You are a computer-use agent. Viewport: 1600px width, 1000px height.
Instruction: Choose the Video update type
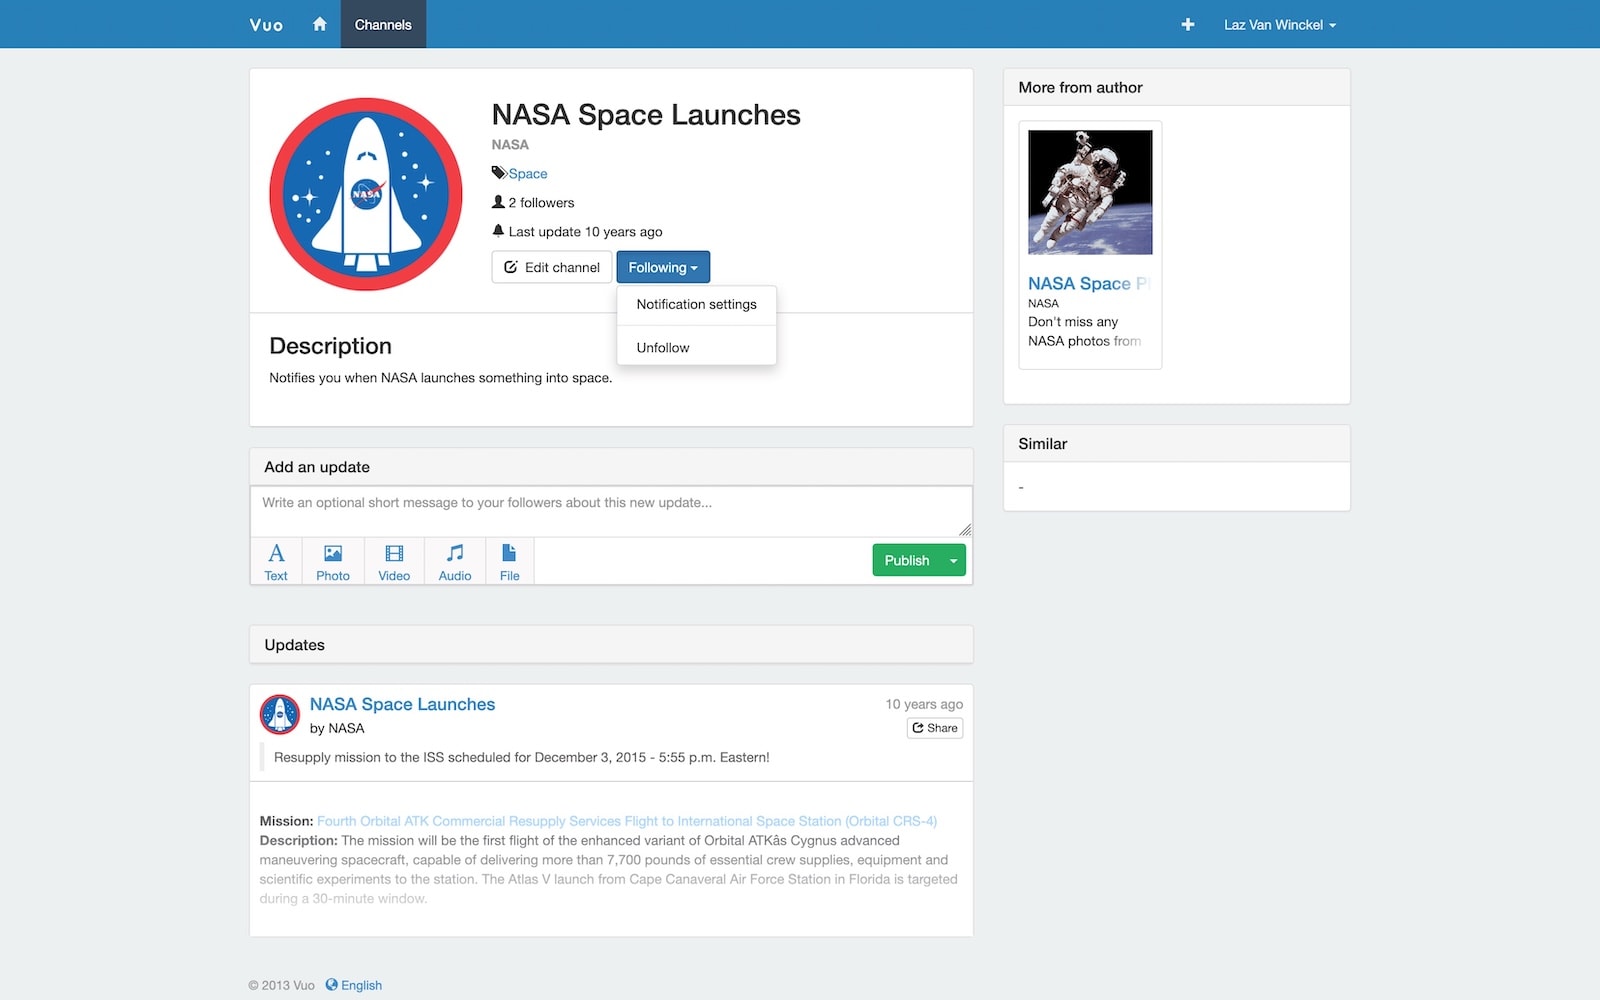(x=394, y=561)
